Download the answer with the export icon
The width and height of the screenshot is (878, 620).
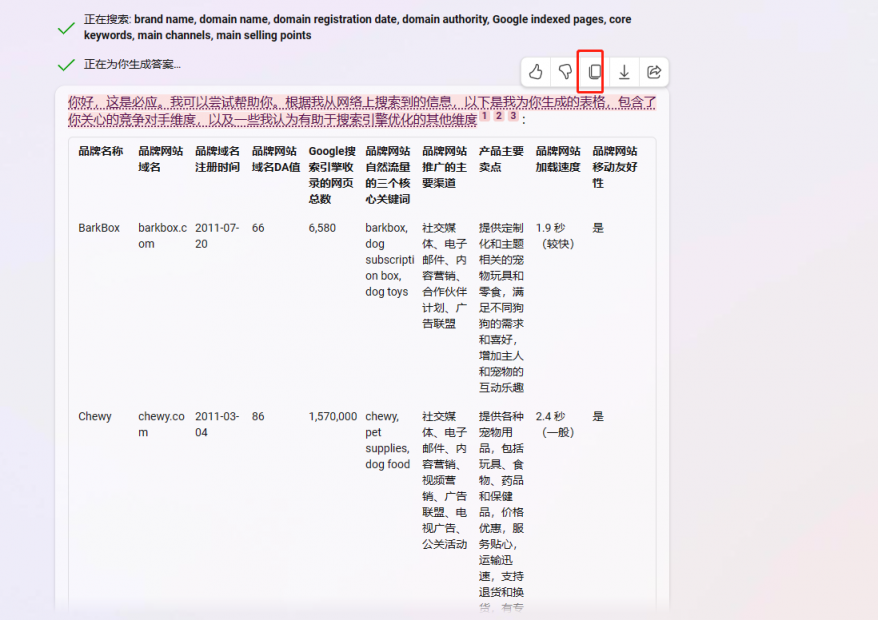[624, 72]
